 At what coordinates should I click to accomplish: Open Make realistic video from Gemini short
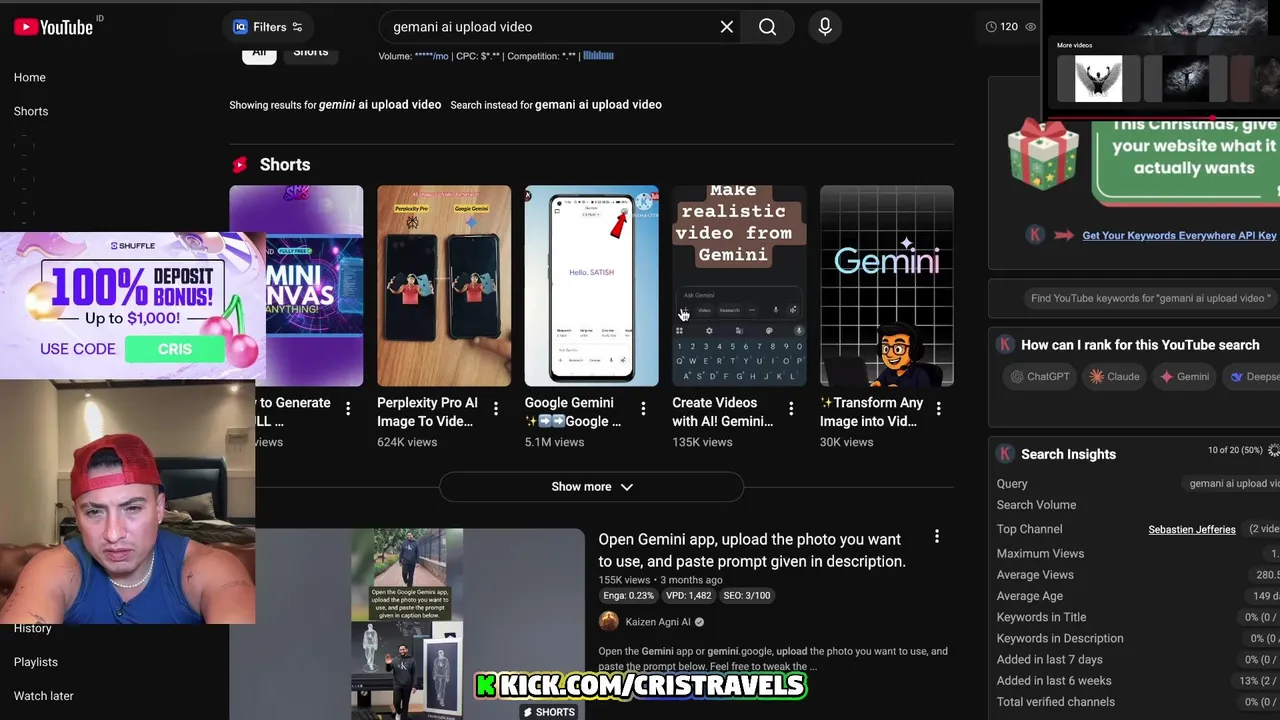(x=739, y=285)
